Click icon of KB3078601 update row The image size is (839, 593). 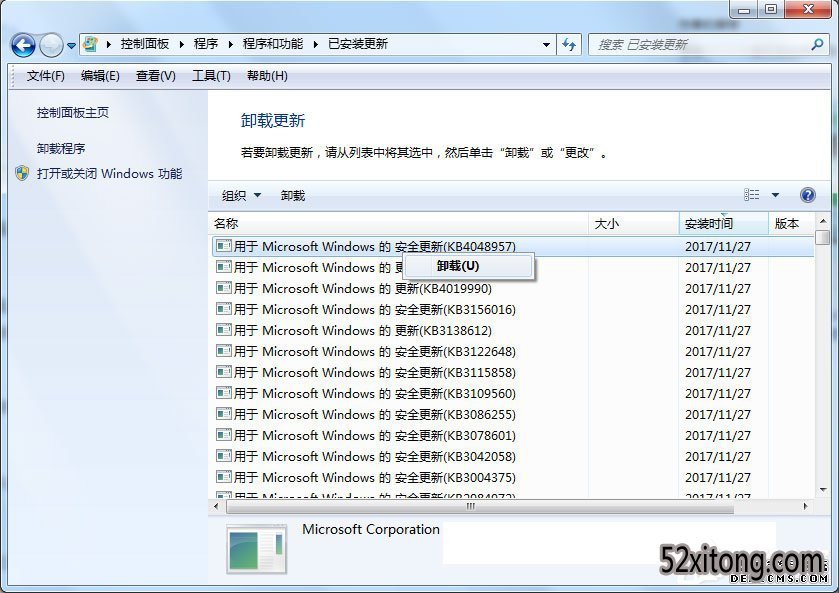point(224,435)
